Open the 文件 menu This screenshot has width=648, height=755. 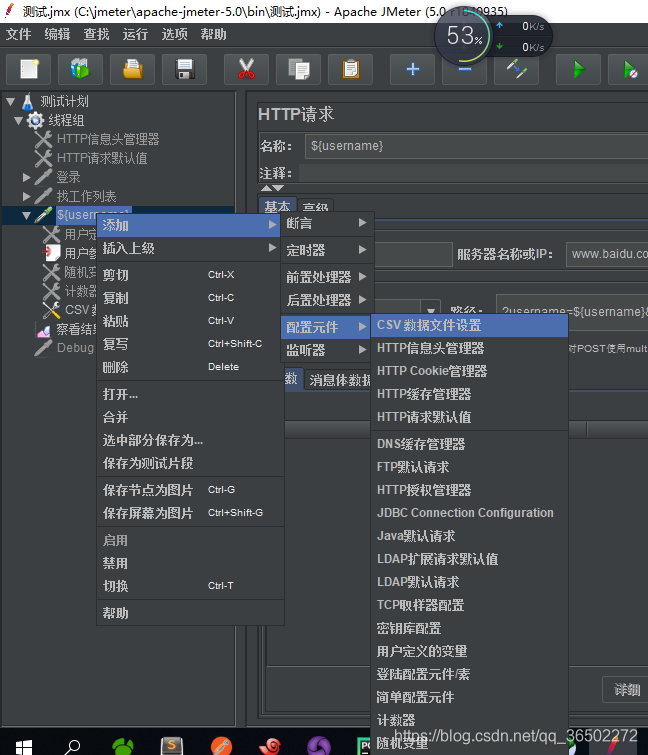[18, 34]
